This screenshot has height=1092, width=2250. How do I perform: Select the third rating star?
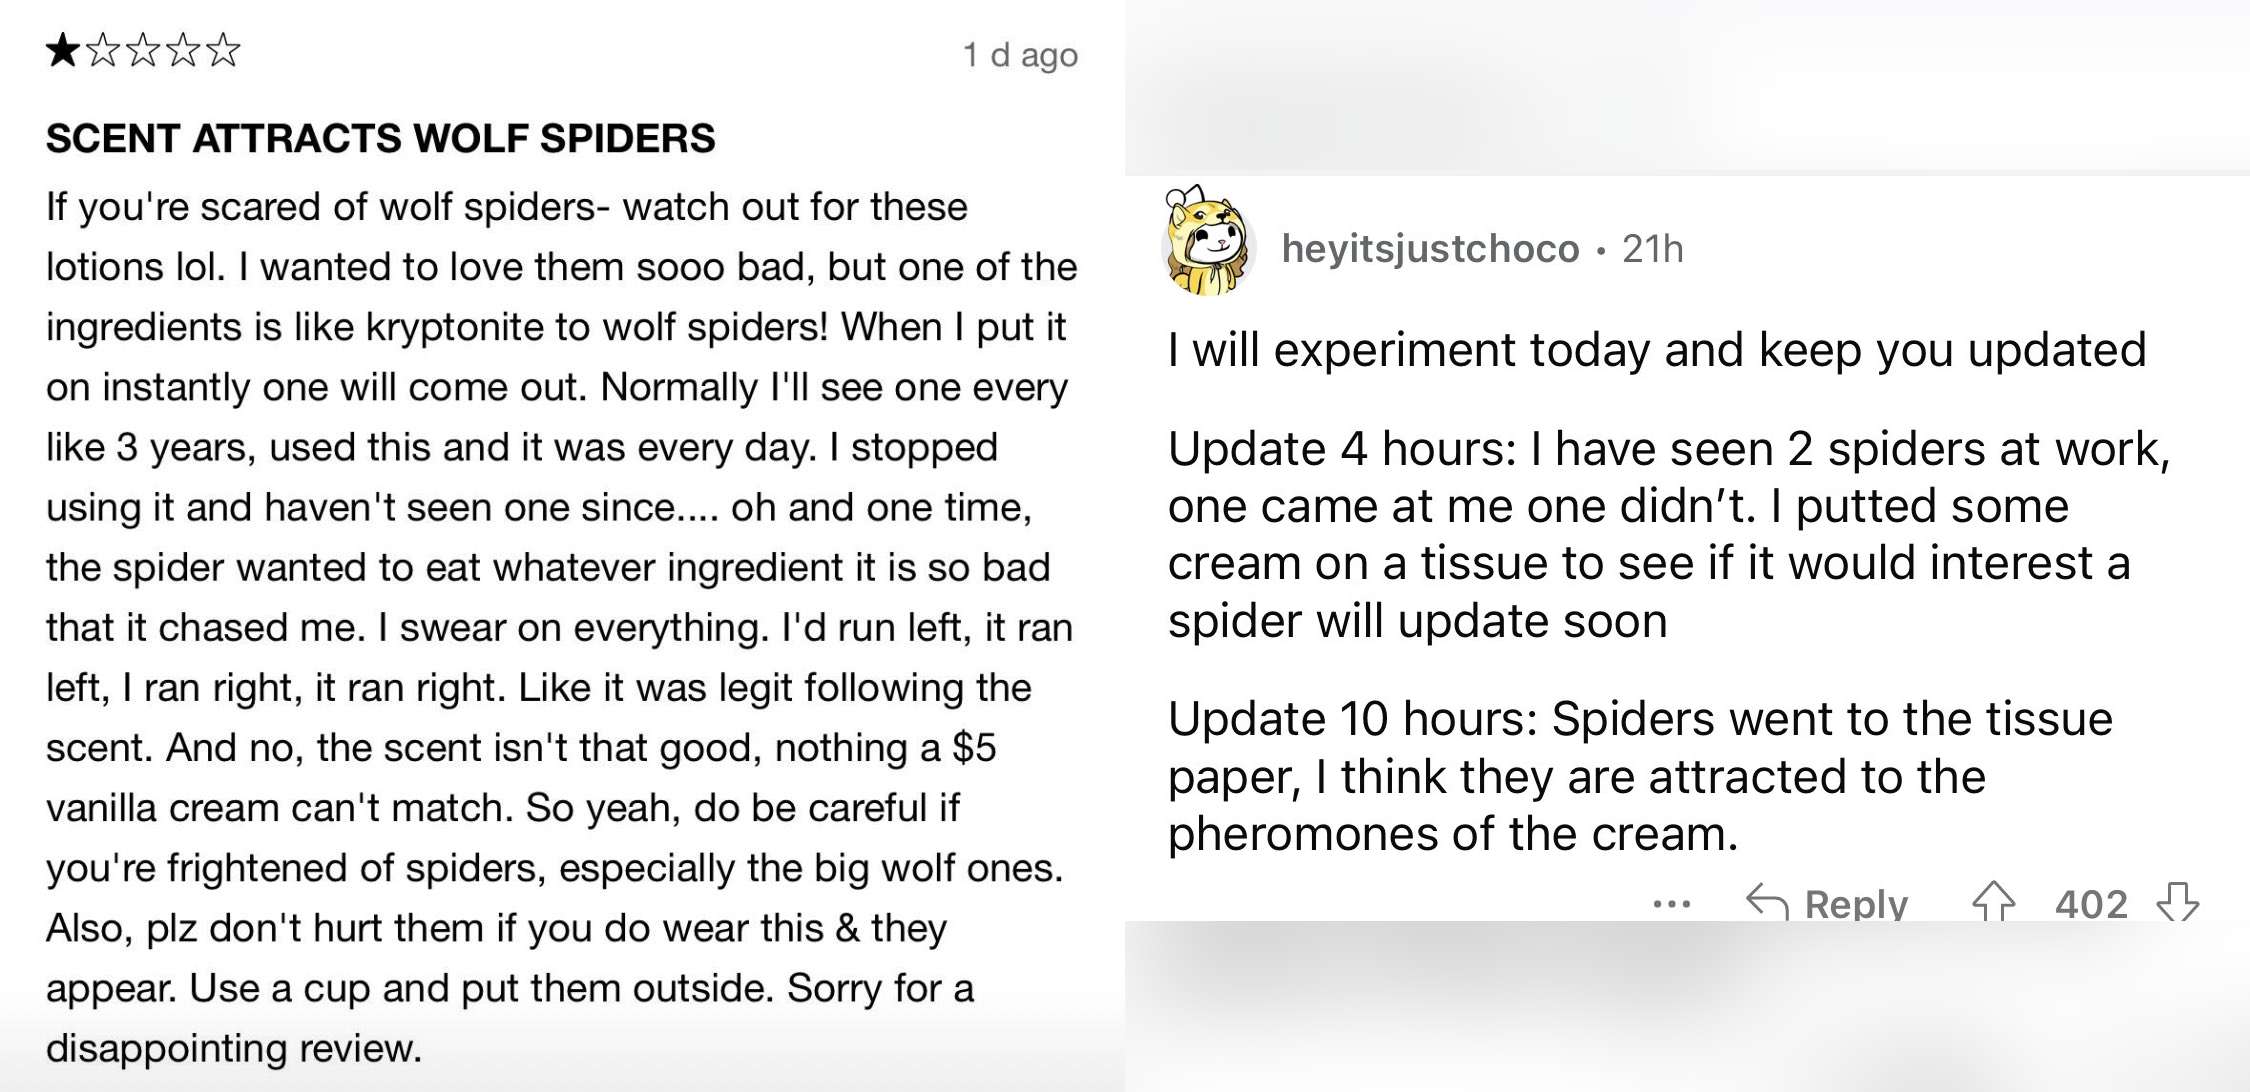[143, 49]
